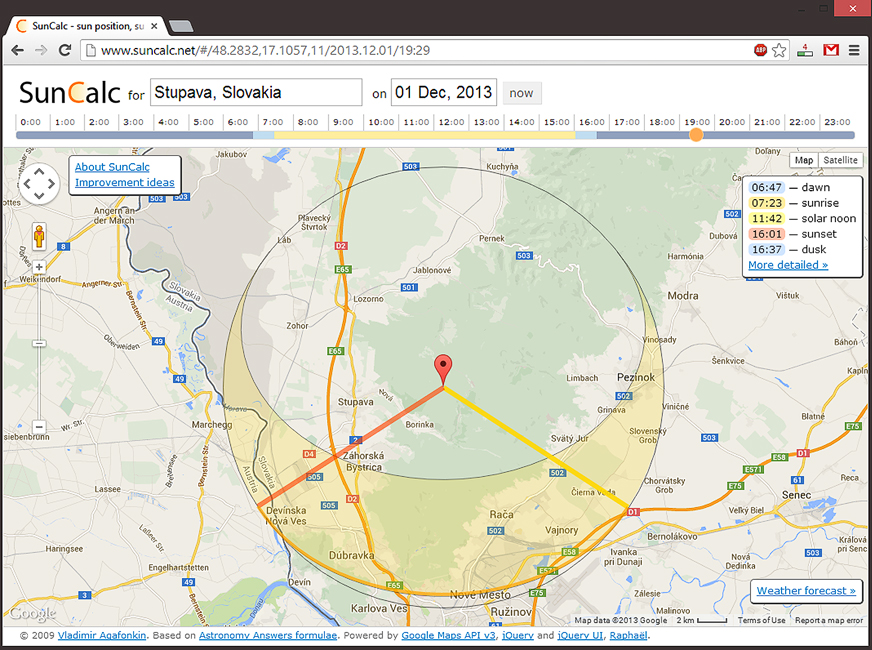Click the Google logo on the map

[33, 613]
